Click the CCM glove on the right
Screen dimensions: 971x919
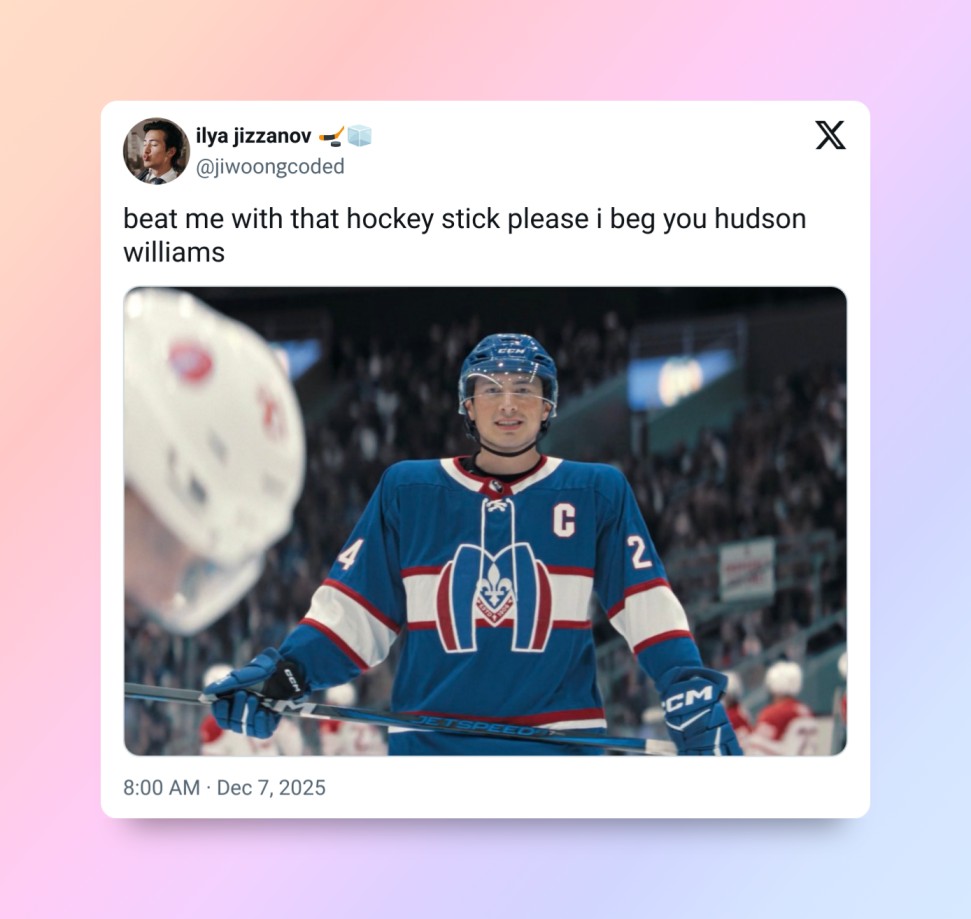point(698,710)
